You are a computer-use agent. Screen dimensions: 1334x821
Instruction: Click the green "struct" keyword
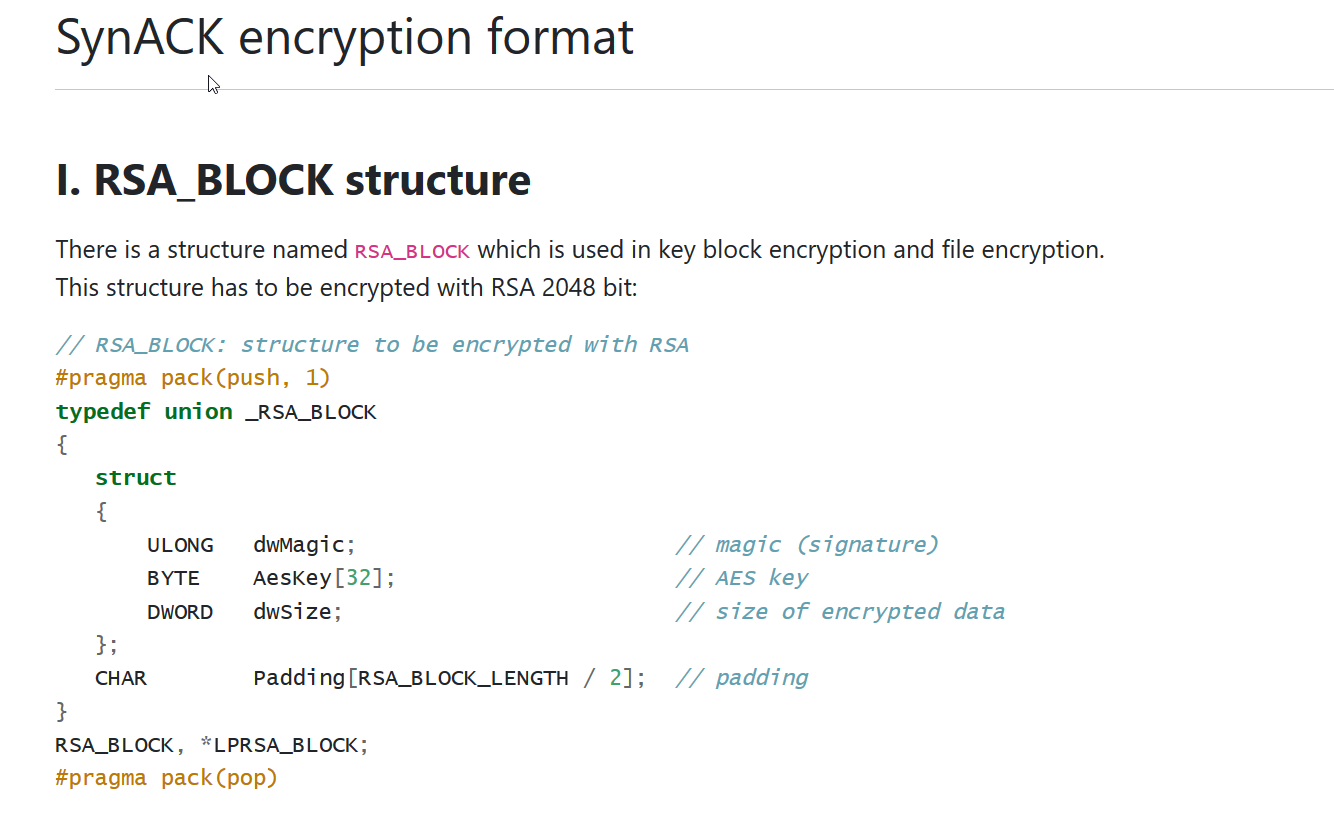(x=136, y=478)
